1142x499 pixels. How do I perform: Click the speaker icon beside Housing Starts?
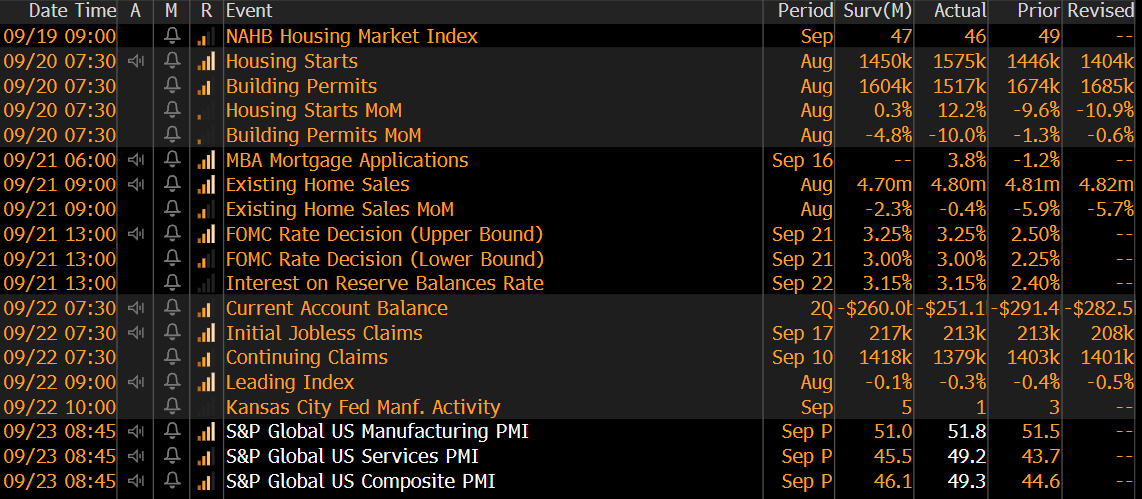136,62
